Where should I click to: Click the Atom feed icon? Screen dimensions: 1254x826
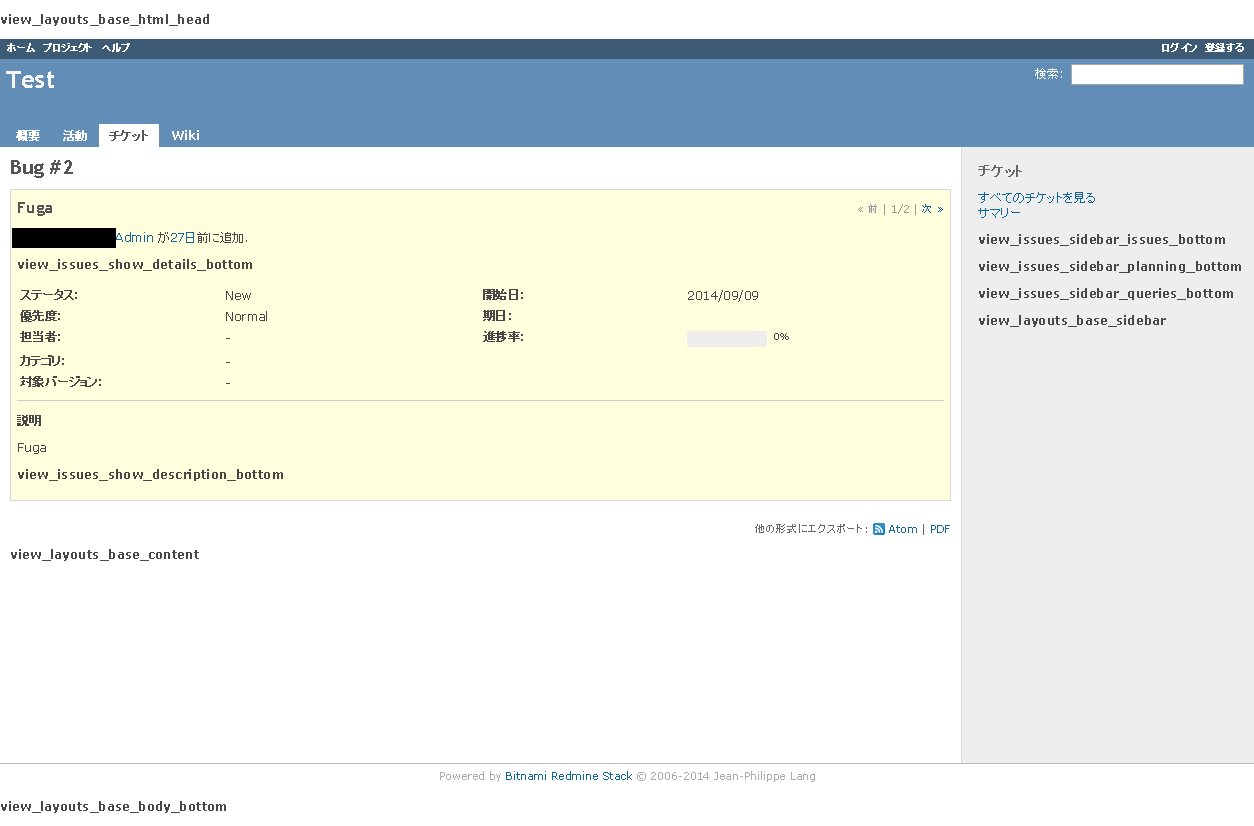pyautogui.click(x=879, y=529)
